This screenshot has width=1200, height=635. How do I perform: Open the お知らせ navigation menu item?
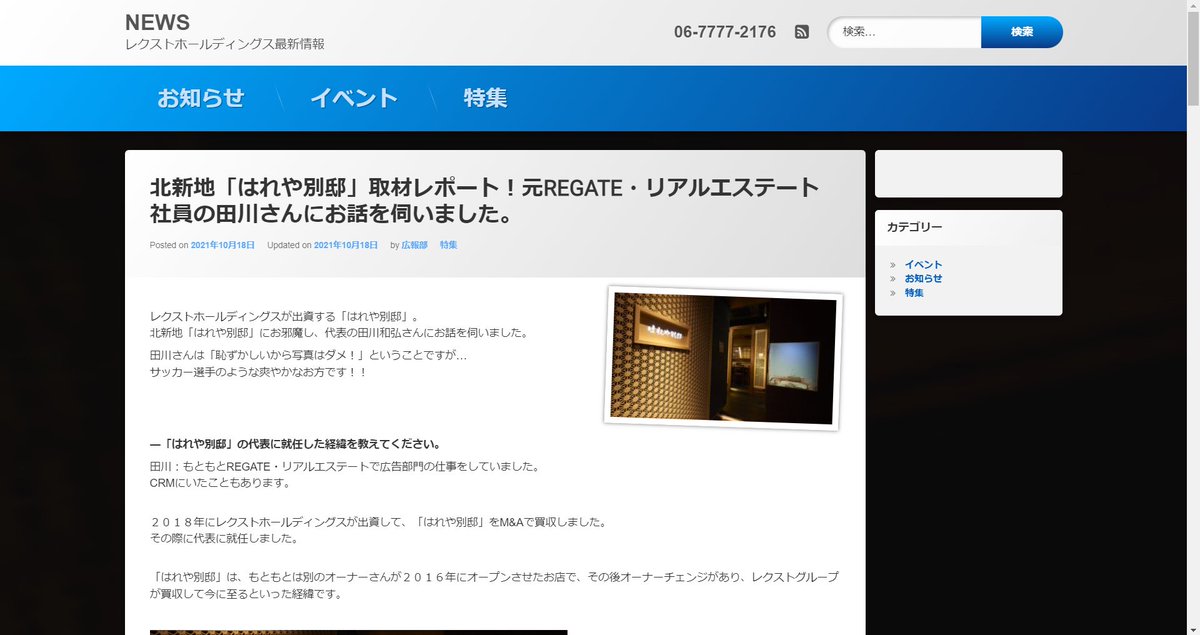click(201, 98)
